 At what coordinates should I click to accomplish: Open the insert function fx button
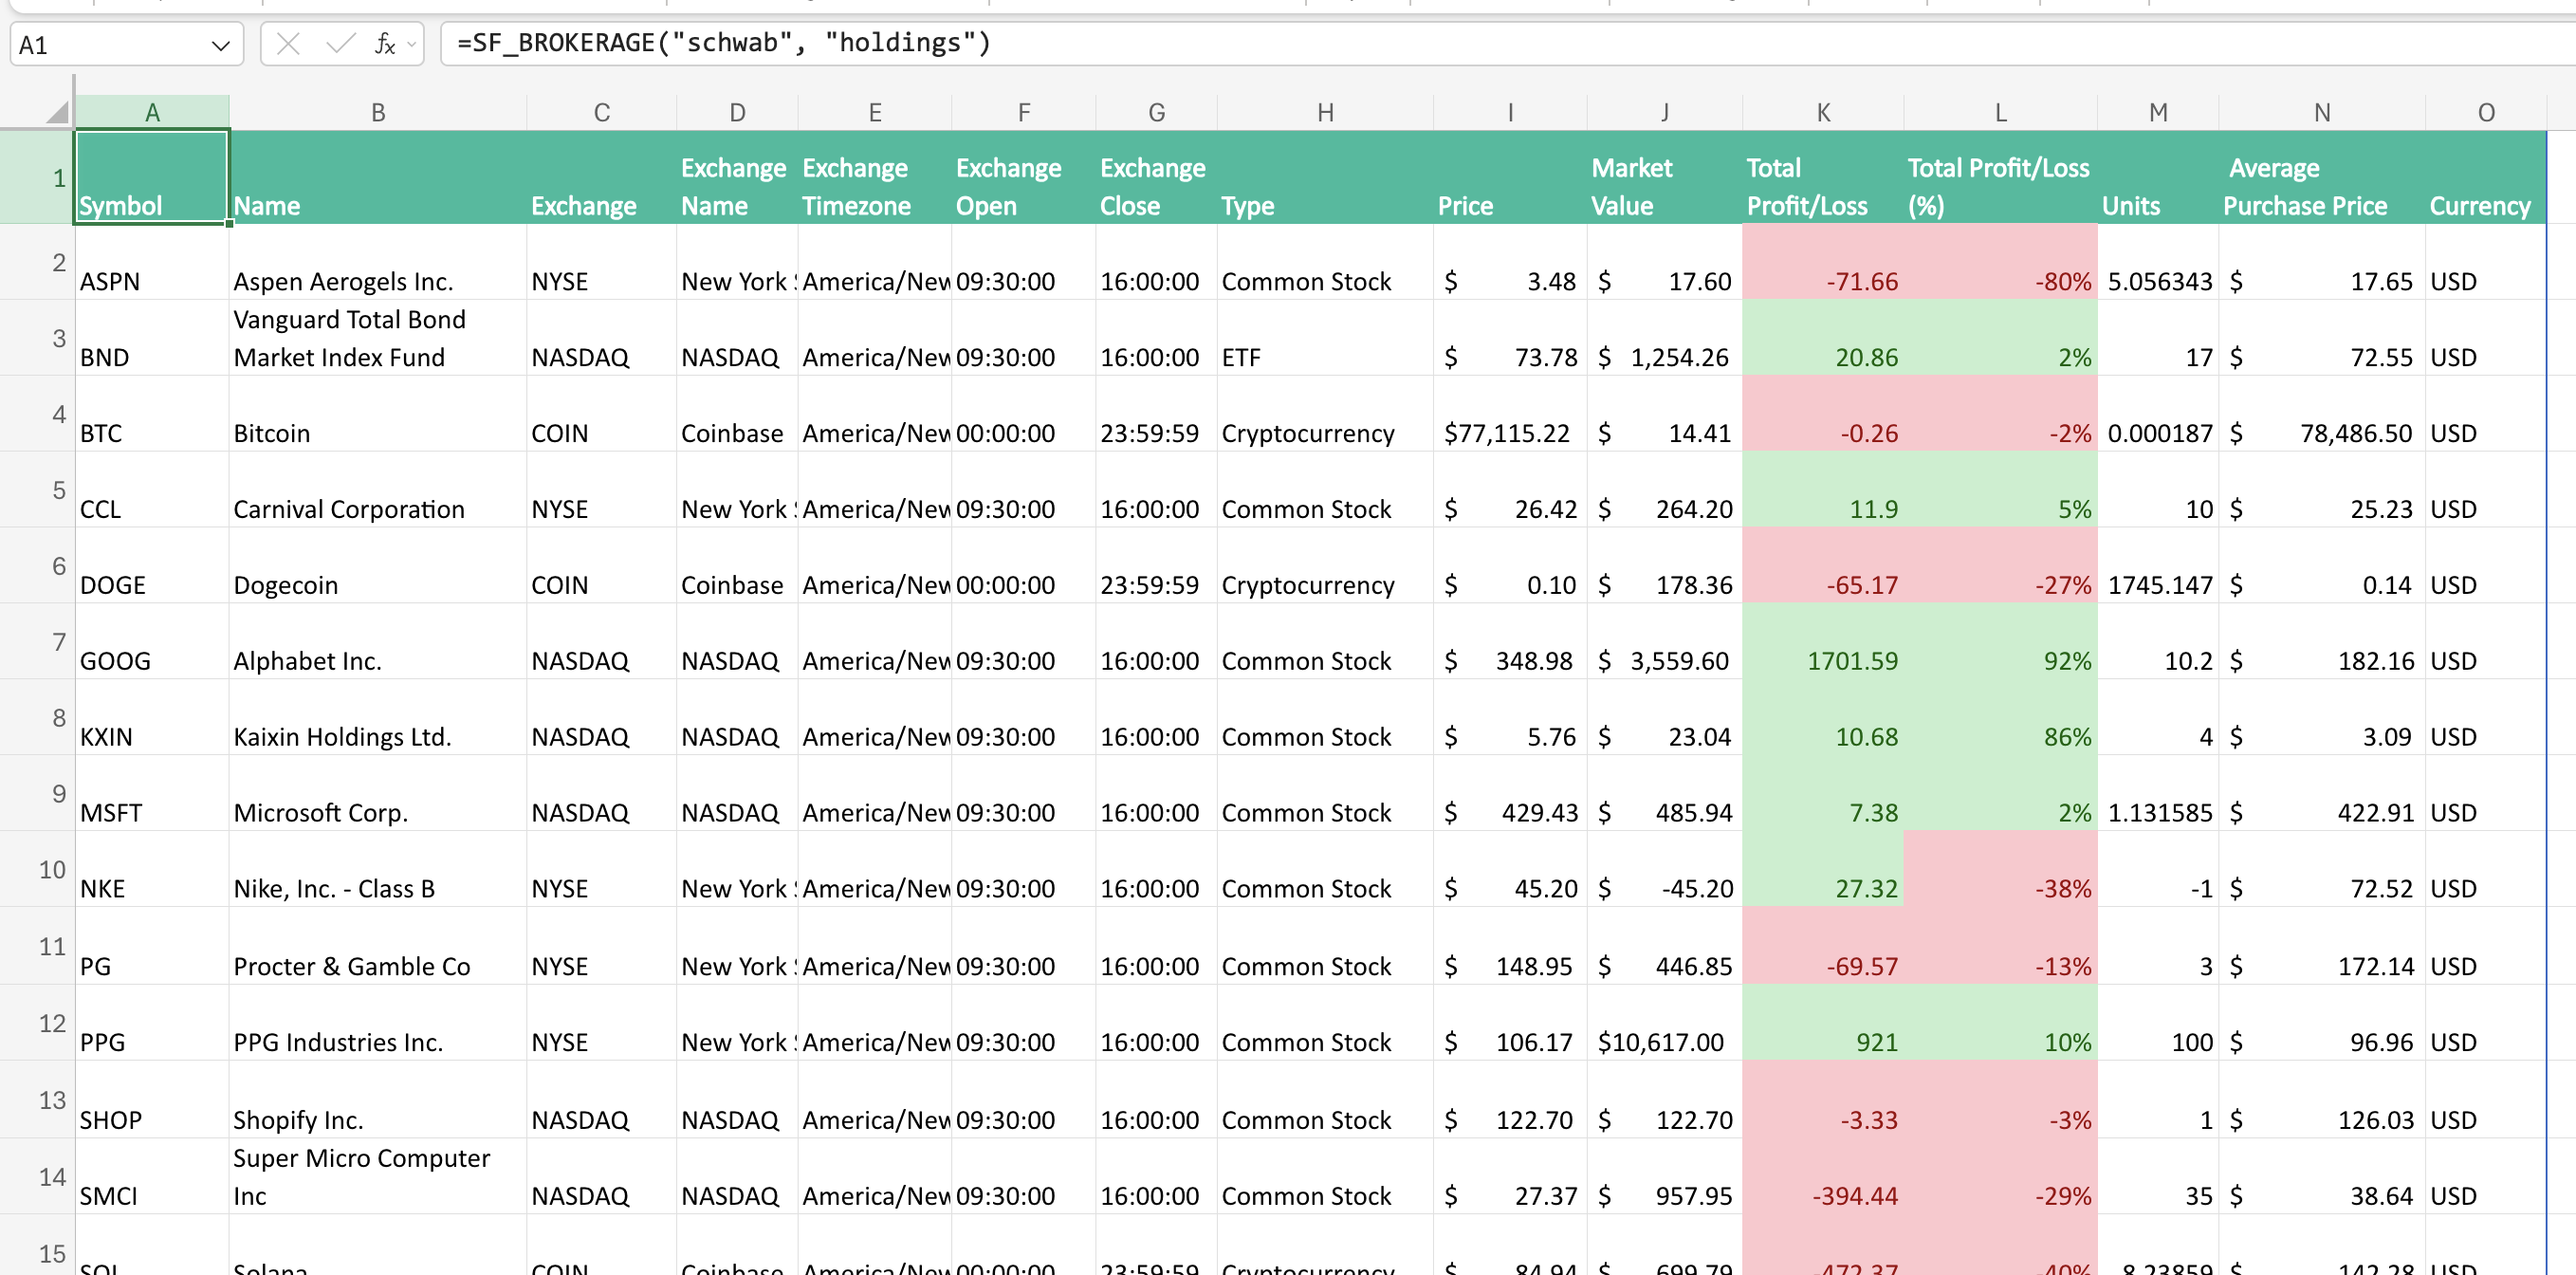384,44
